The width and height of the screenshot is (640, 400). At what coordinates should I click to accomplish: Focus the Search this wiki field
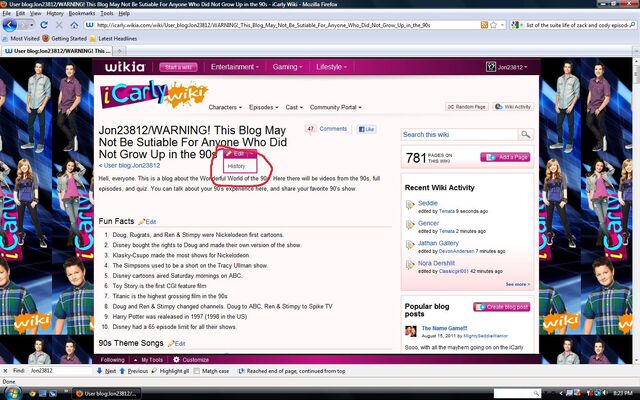coord(460,134)
